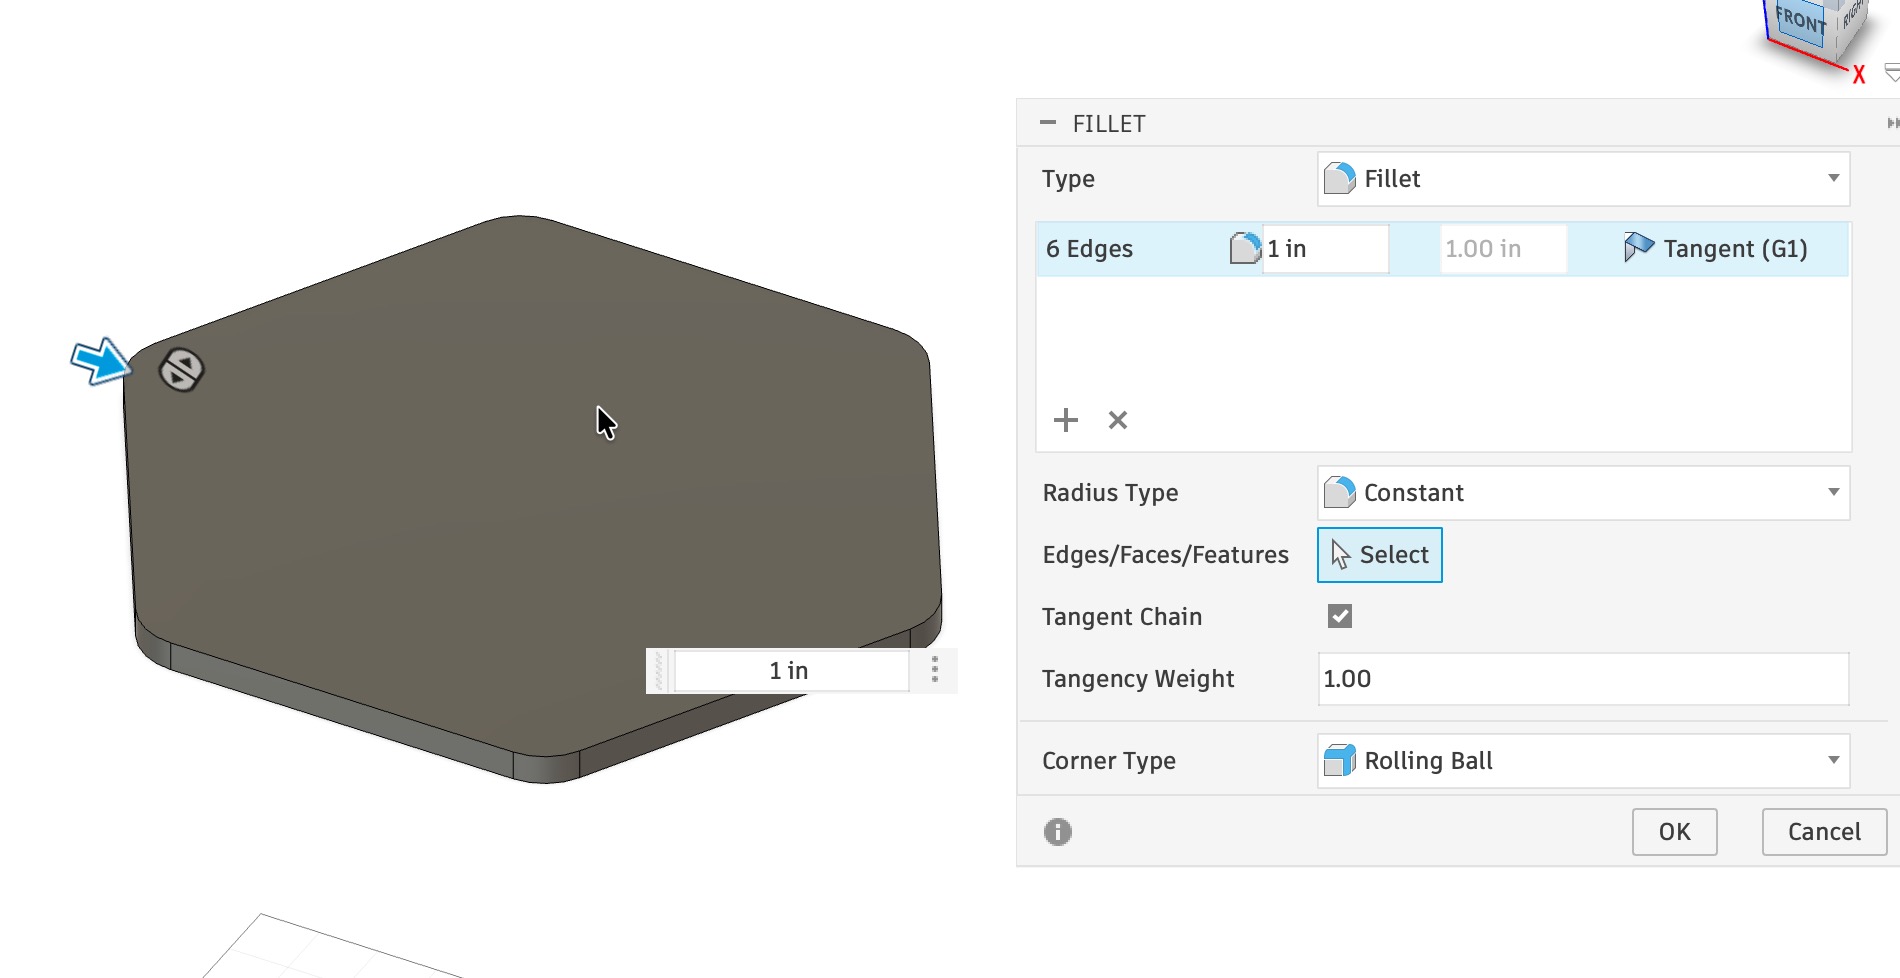Image resolution: width=1900 pixels, height=978 pixels.
Task: Open the three-dot options beside canvas radius field
Action: point(935,670)
